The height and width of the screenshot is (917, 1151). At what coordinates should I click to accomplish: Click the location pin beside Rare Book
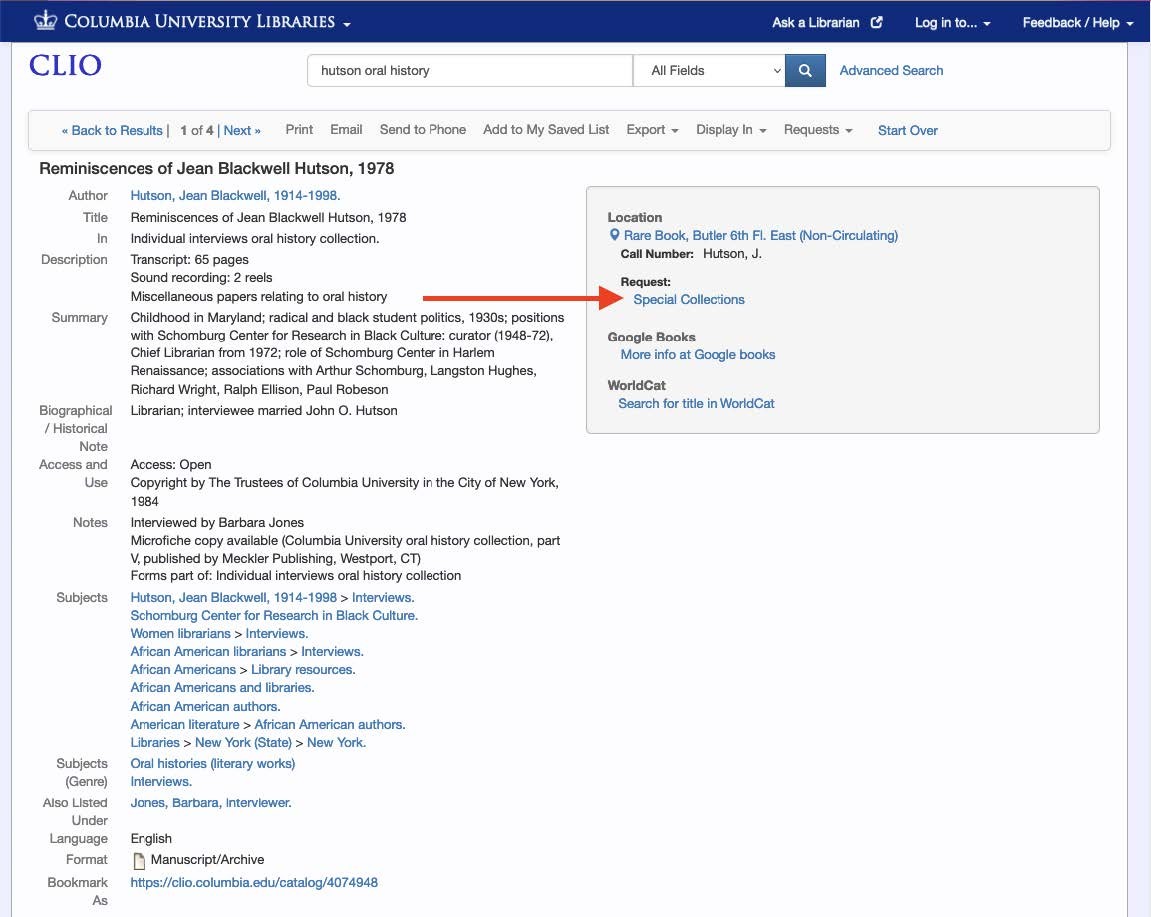click(x=615, y=235)
